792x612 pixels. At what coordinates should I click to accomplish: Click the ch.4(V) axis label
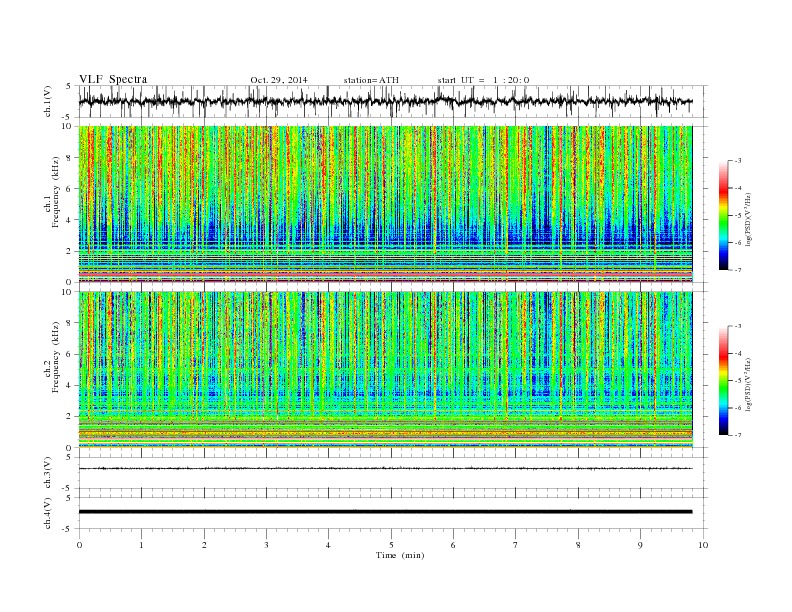[x=48, y=513]
